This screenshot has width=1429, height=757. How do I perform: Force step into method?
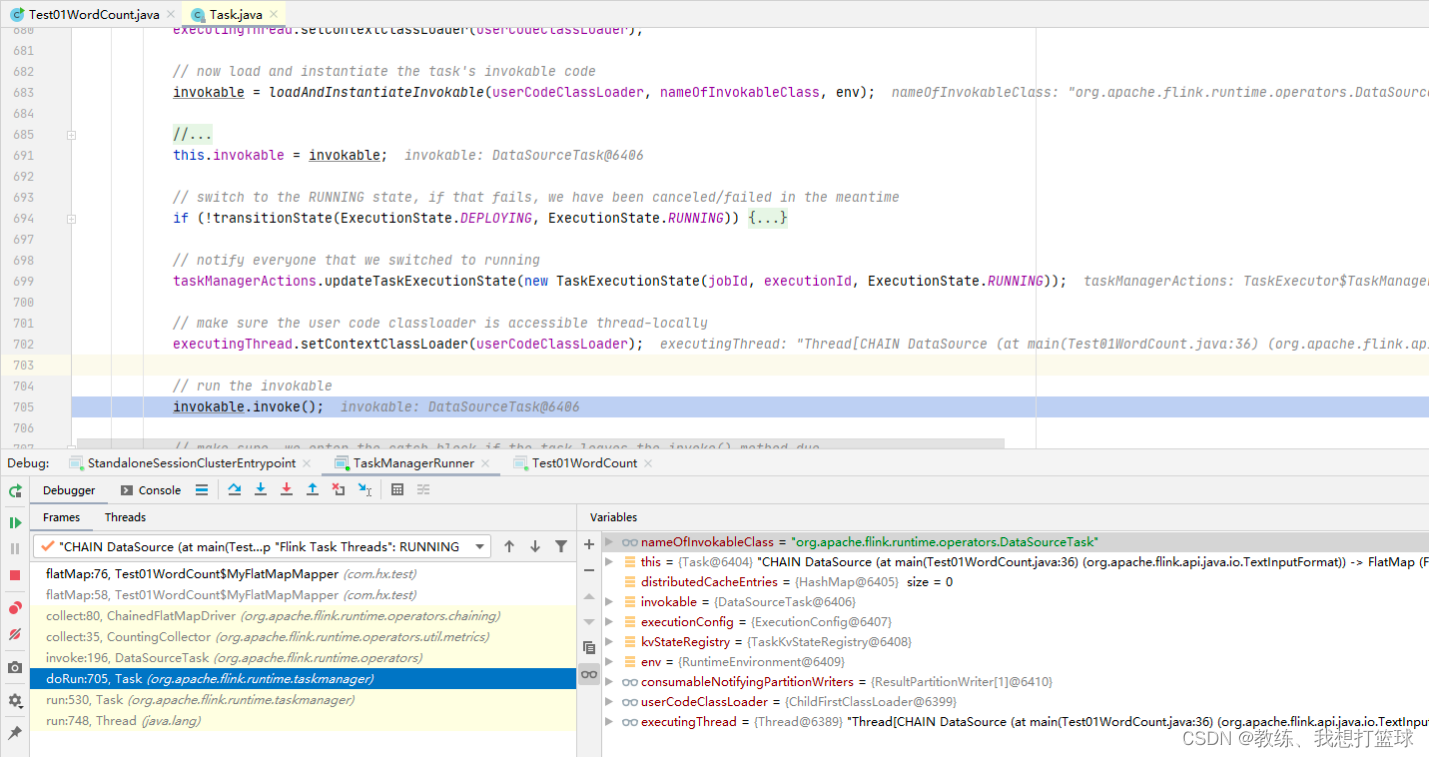pyautogui.click(x=286, y=490)
